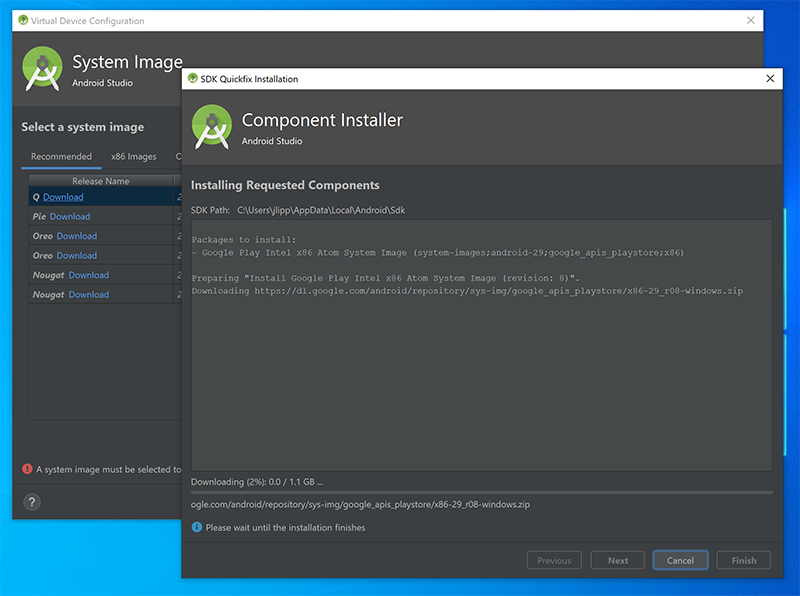
Task: Click the red error icon in System Image window
Action: click(x=27, y=469)
